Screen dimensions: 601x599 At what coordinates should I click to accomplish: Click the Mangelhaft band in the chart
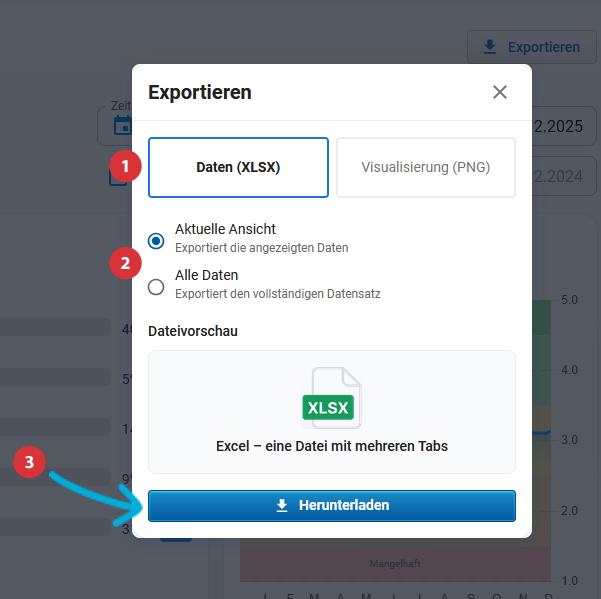tap(395, 563)
